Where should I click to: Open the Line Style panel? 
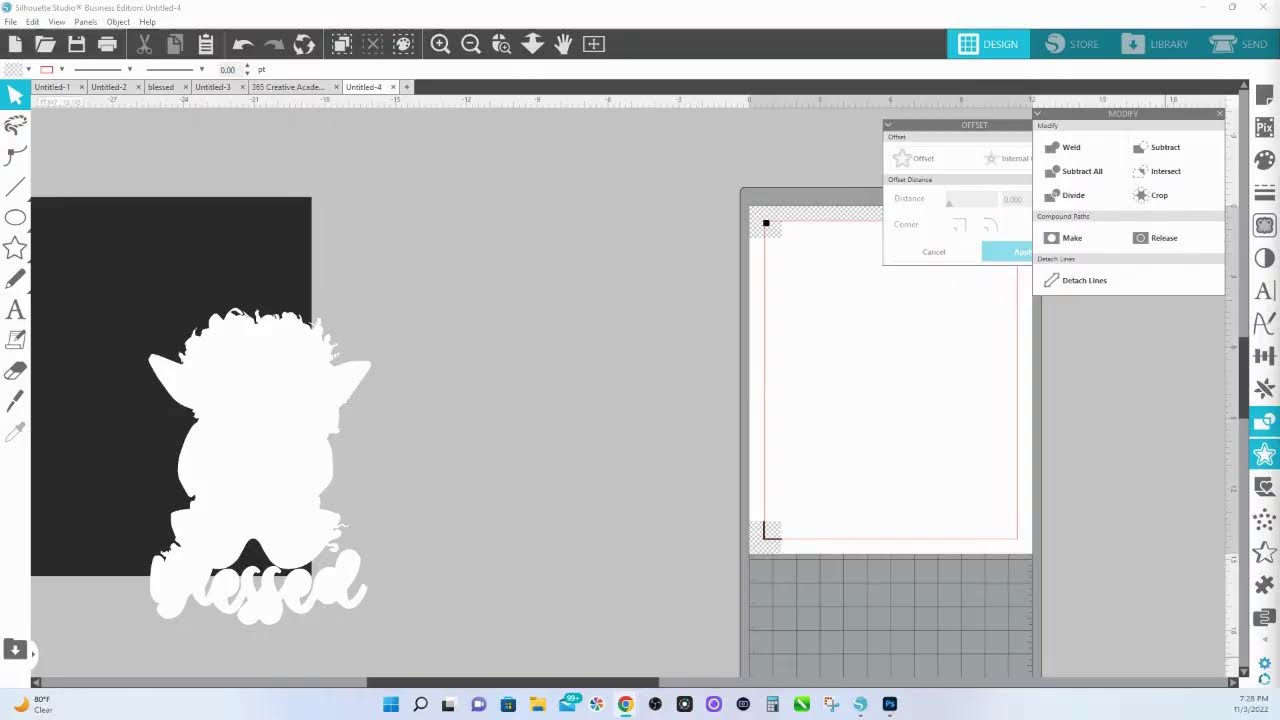coord(1264,192)
